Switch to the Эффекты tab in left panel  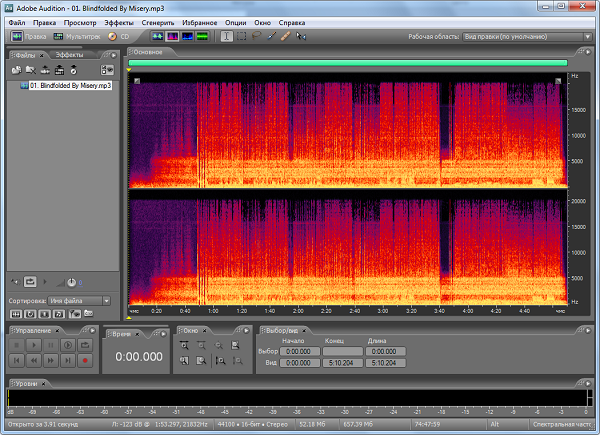(69, 53)
